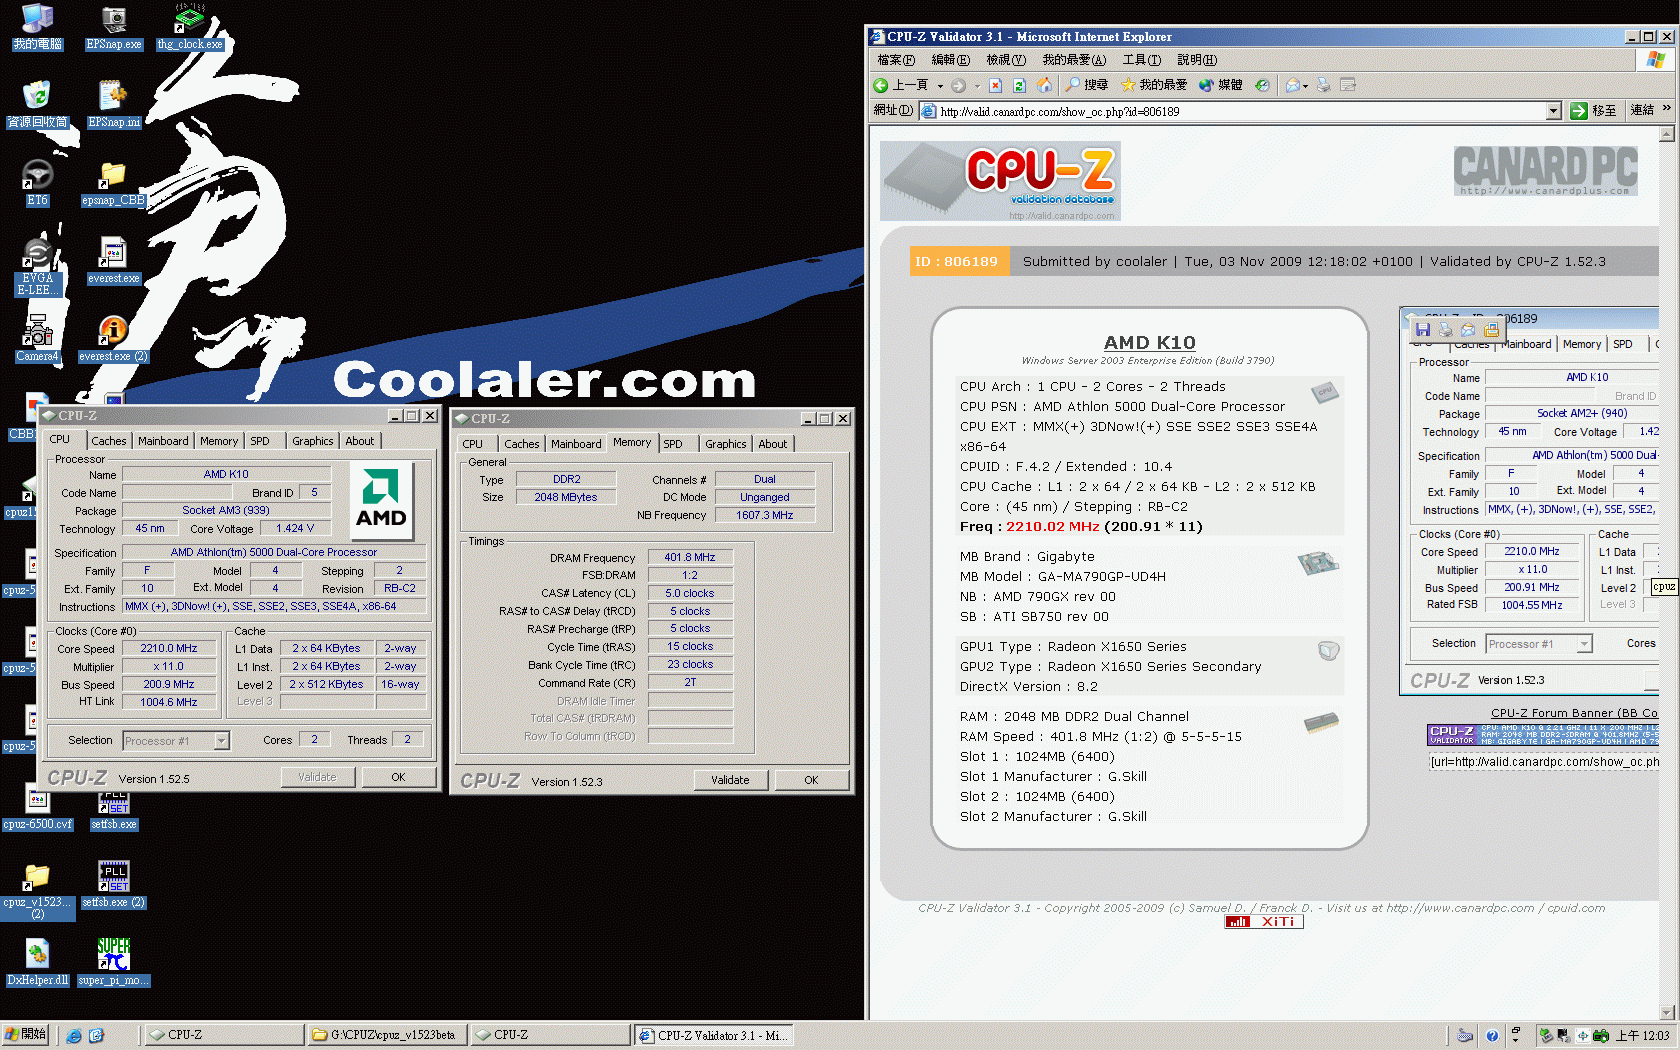1680x1050 pixels.
Task: Open the Media (媒體) toolbar button
Action: click(x=1220, y=85)
